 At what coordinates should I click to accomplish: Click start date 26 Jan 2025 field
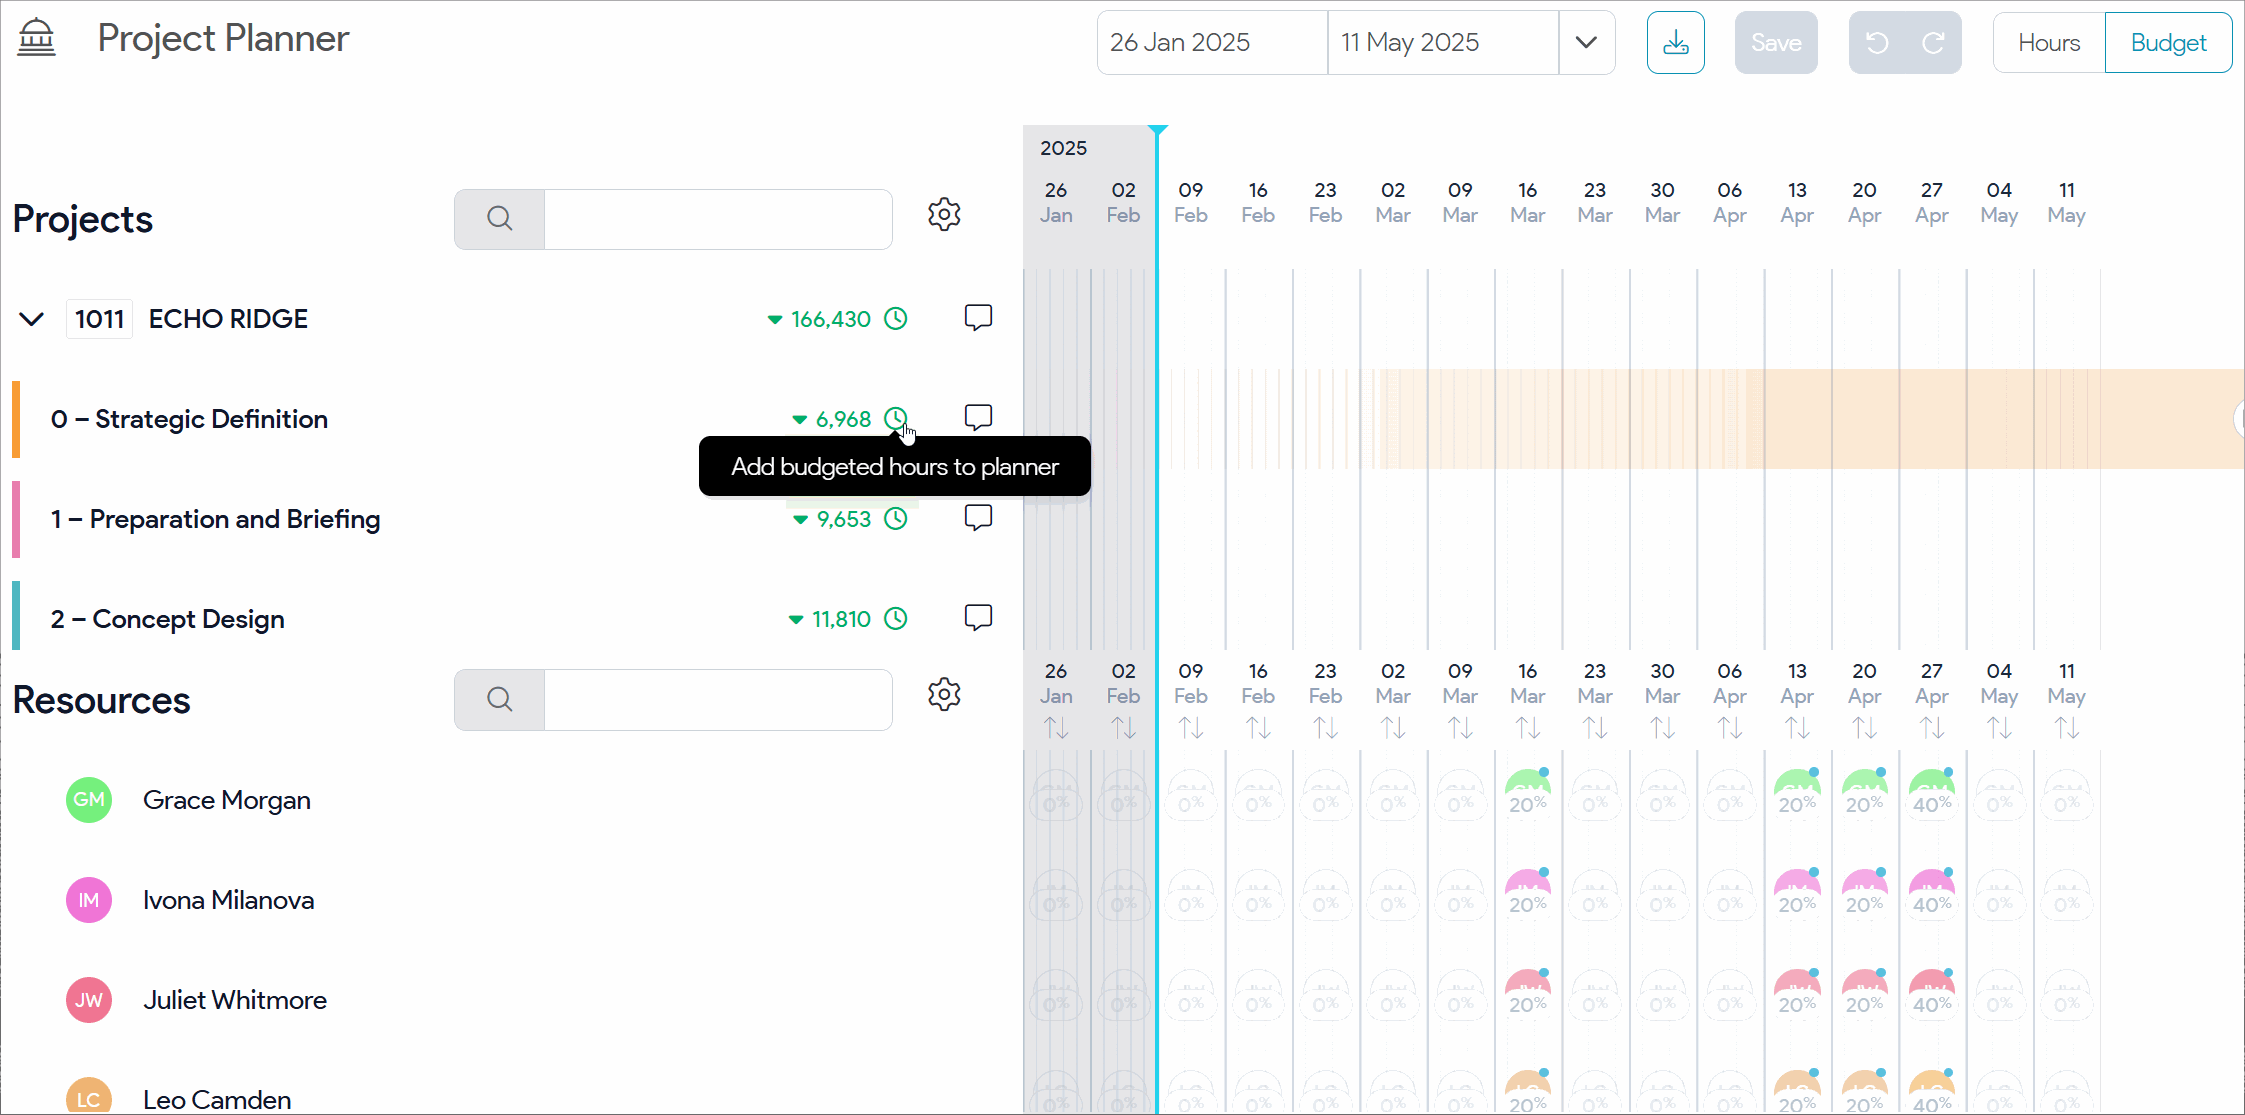coord(1212,43)
